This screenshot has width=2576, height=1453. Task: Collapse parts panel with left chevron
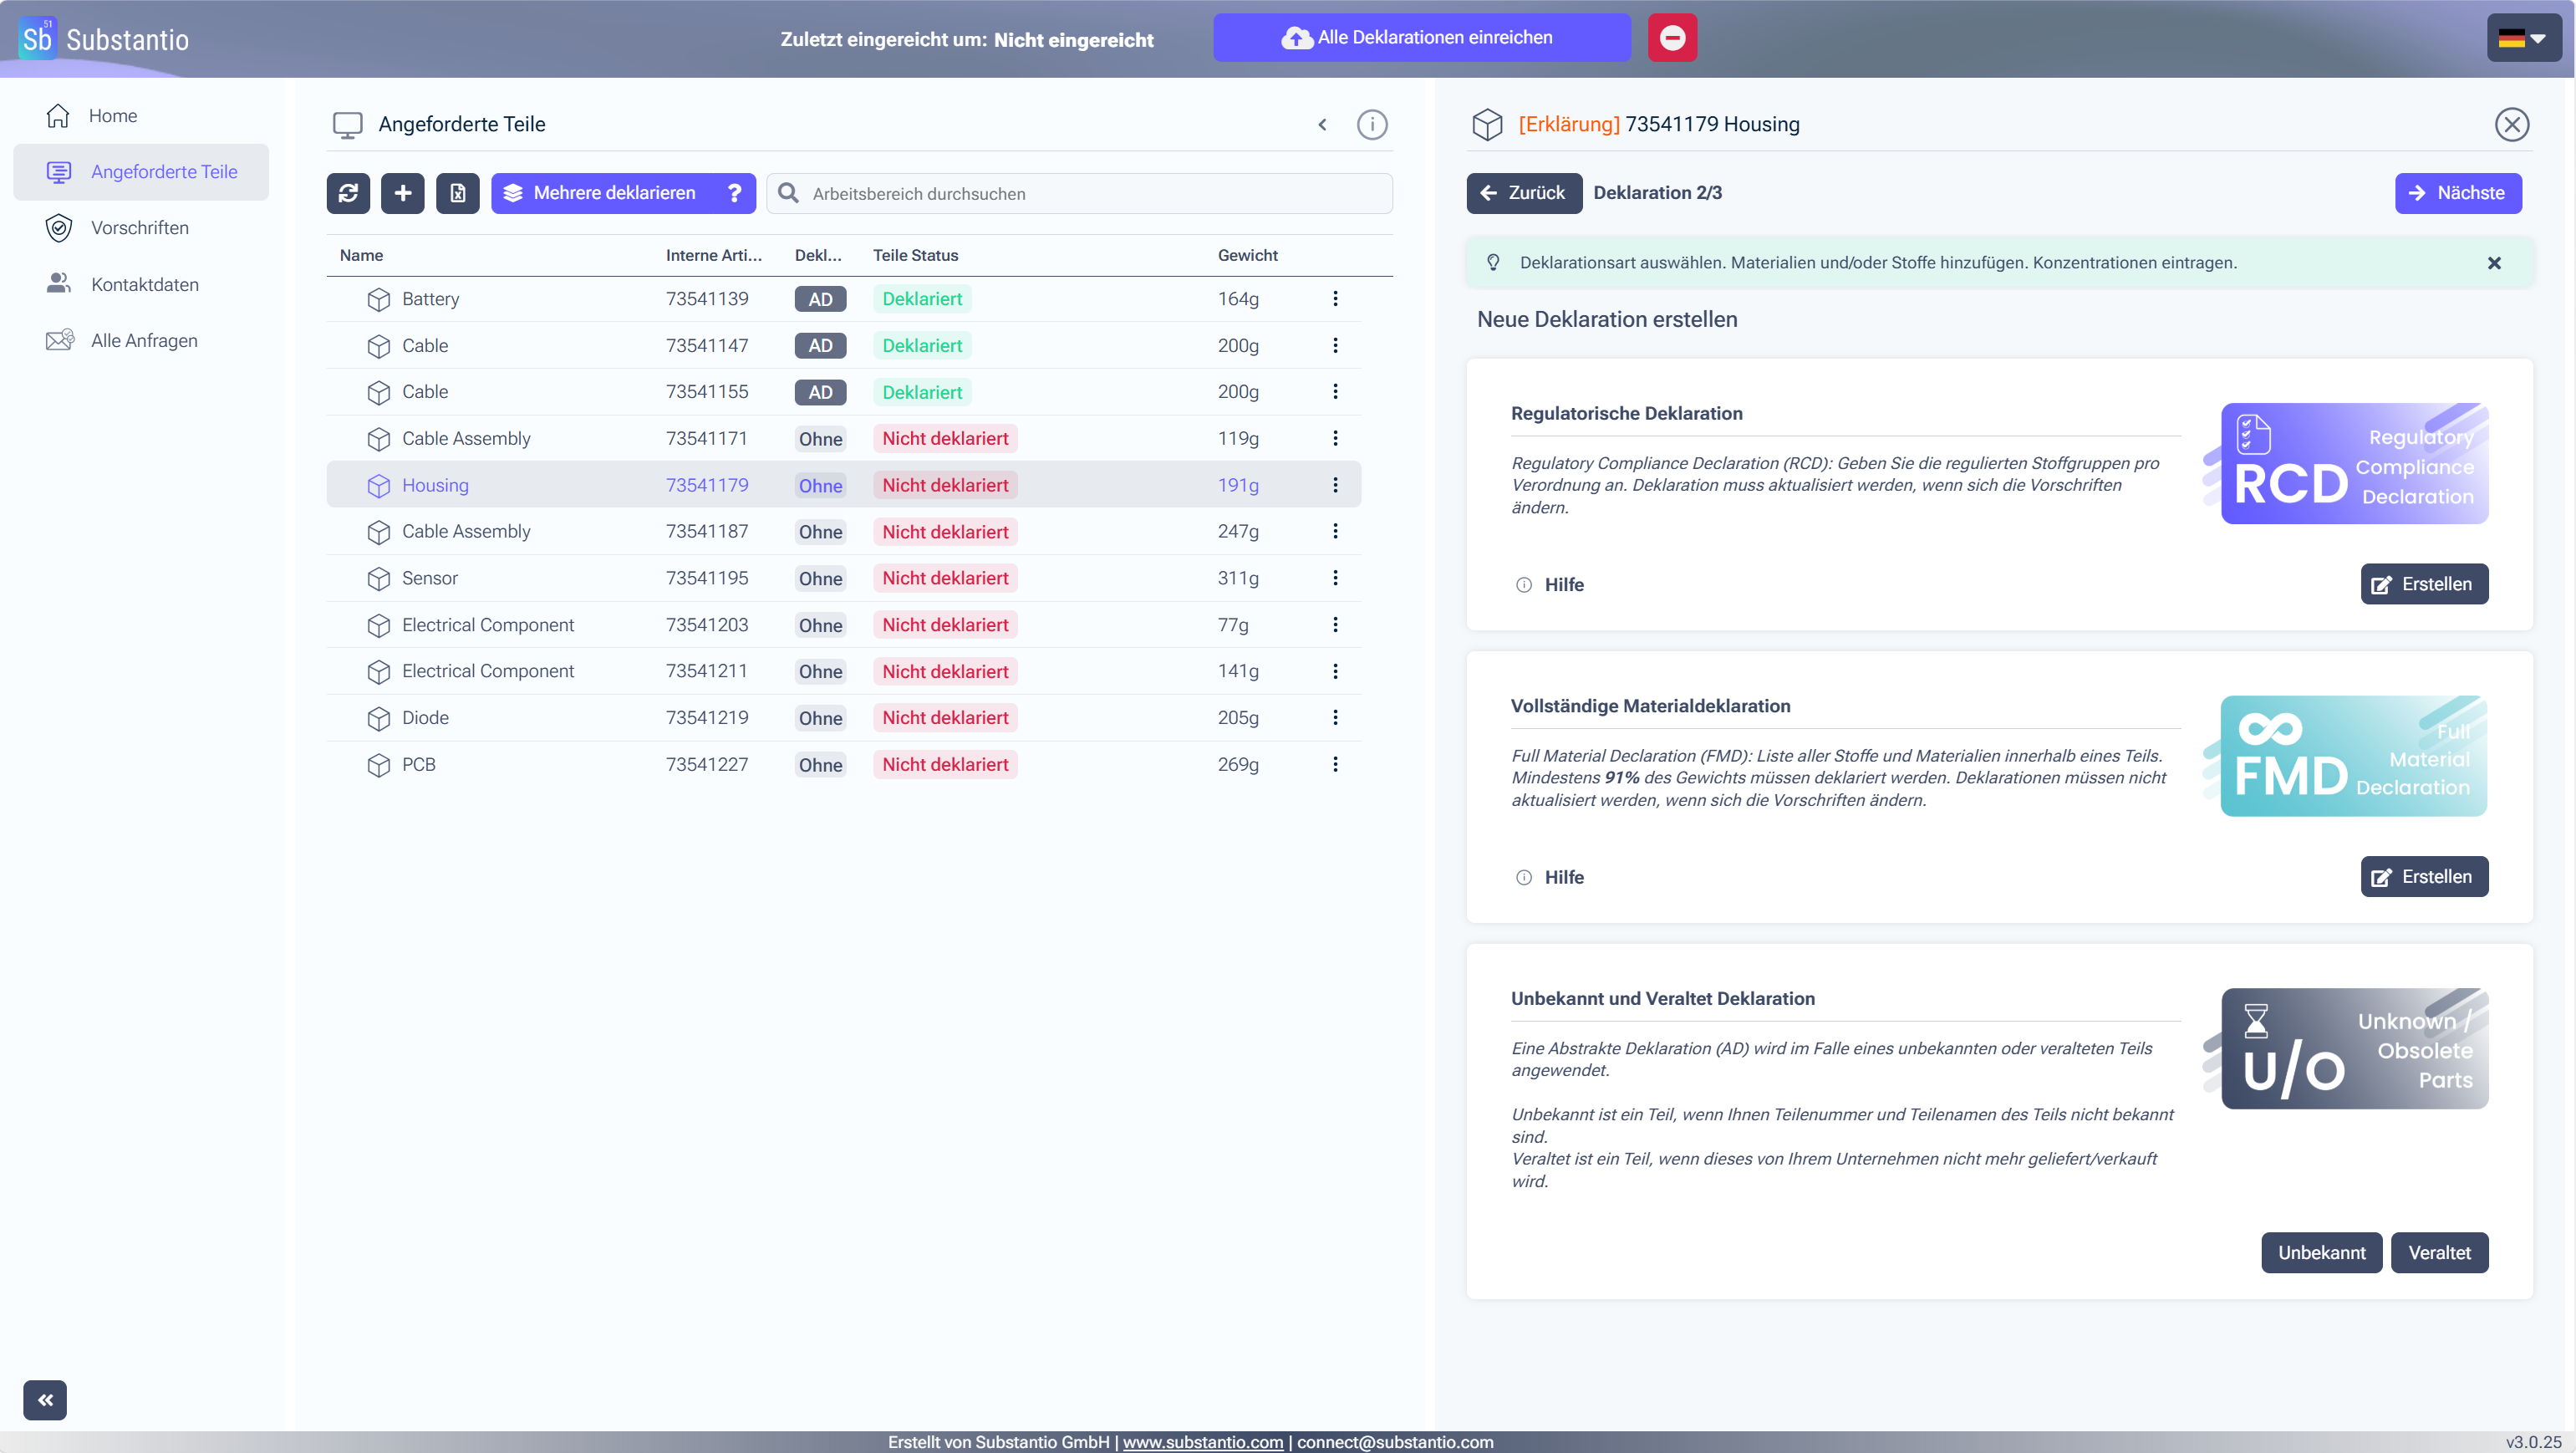point(1322,125)
